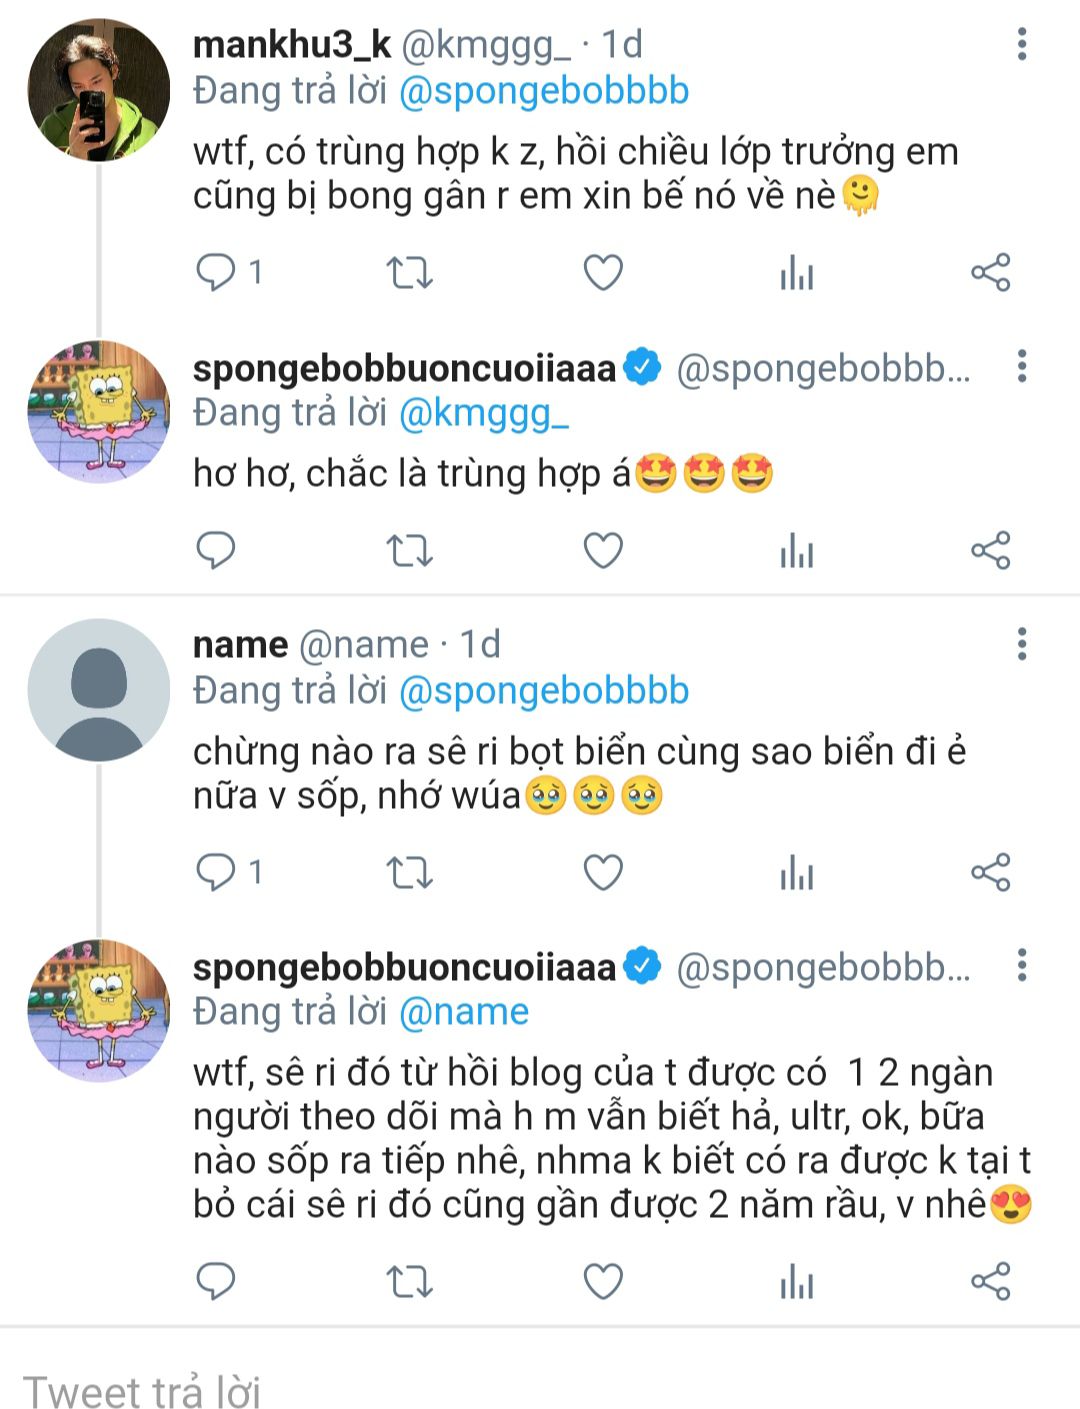Screen dimensions: 1080x1409
Task: Open mankhu3_k's profile picture
Action: [x=98, y=90]
